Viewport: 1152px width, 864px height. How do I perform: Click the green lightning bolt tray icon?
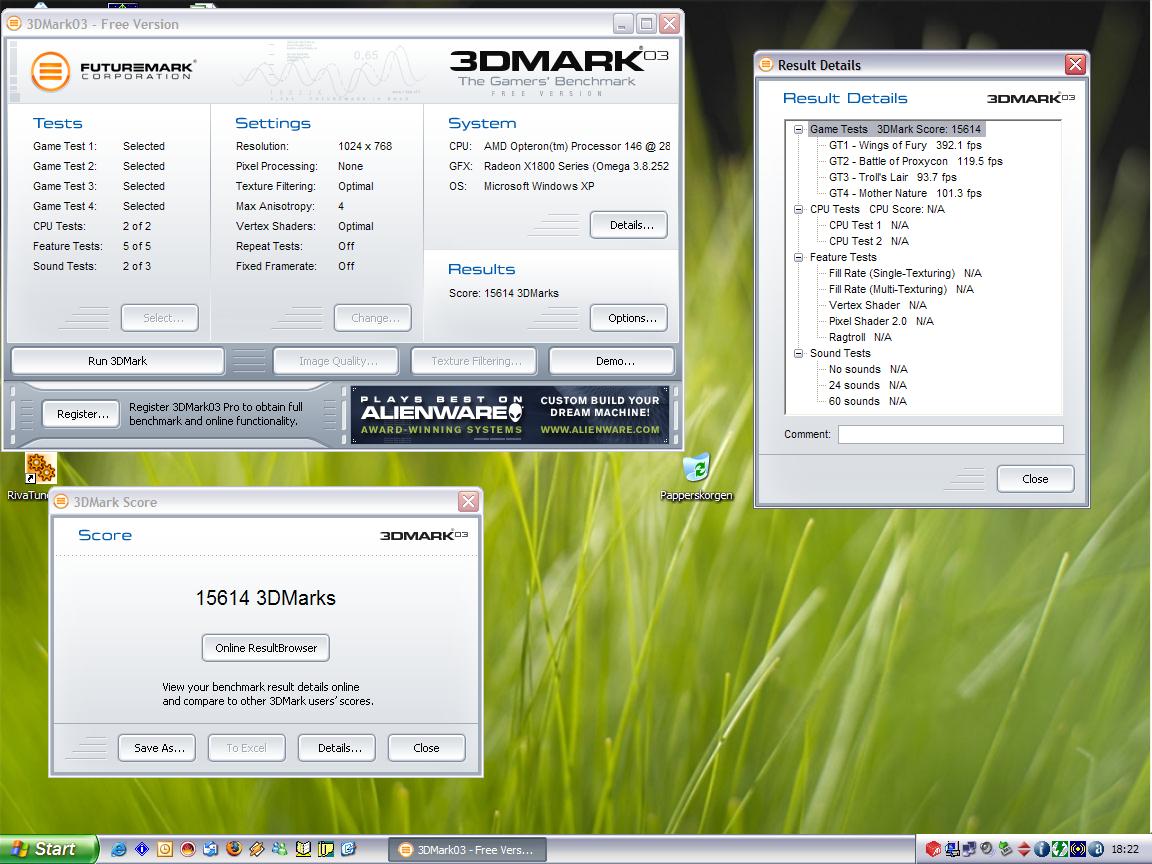click(1060, 849)
